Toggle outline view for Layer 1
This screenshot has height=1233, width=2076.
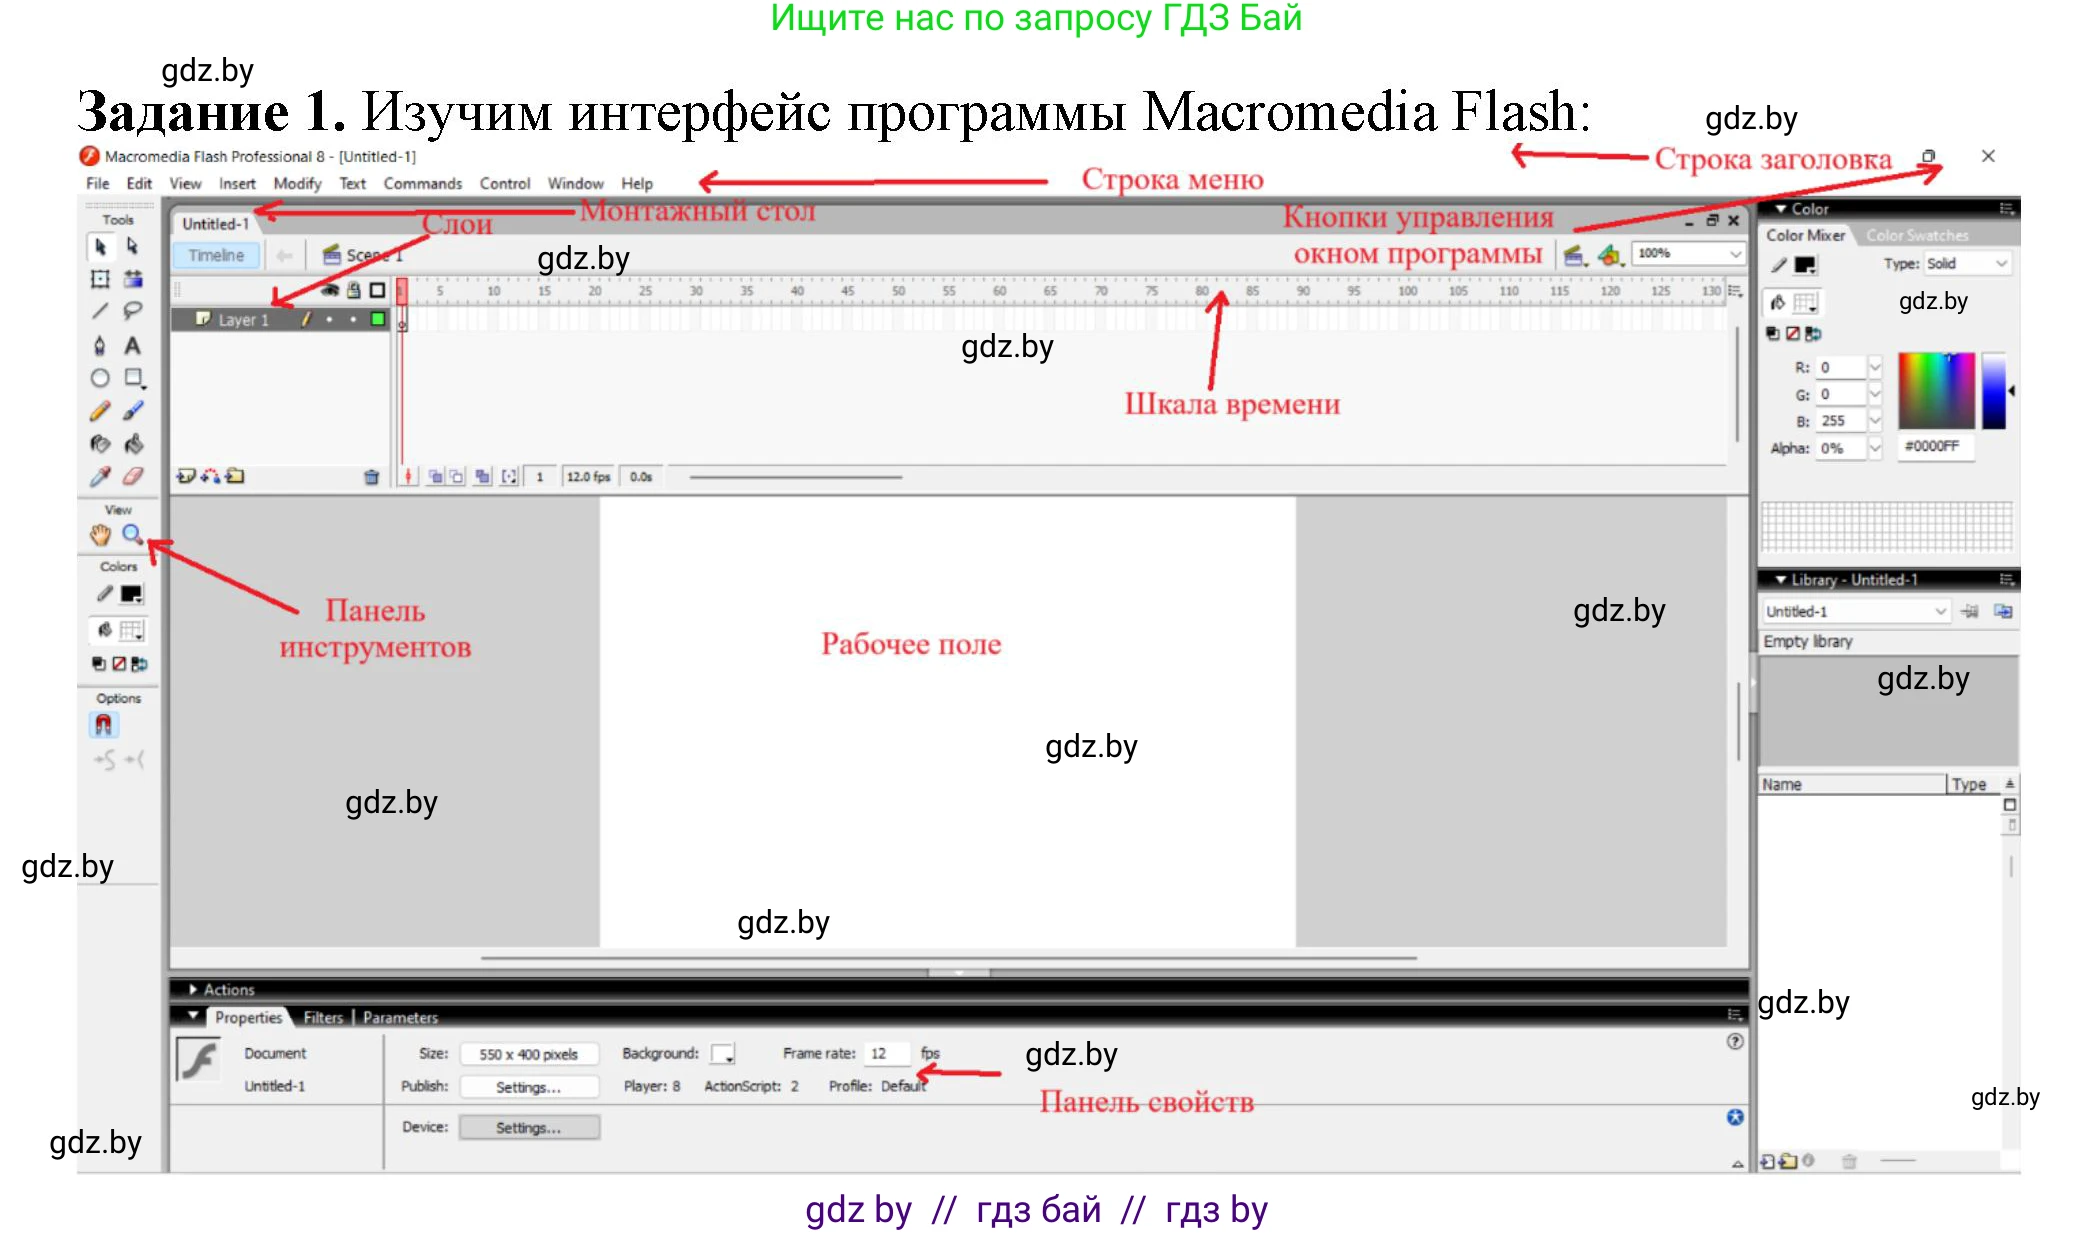(x=379, y=319)
